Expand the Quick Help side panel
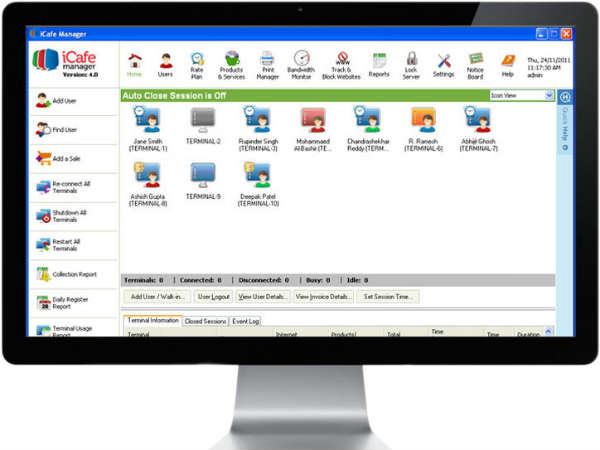The width and height of the screenshot is (600, 450). [565, 98]
